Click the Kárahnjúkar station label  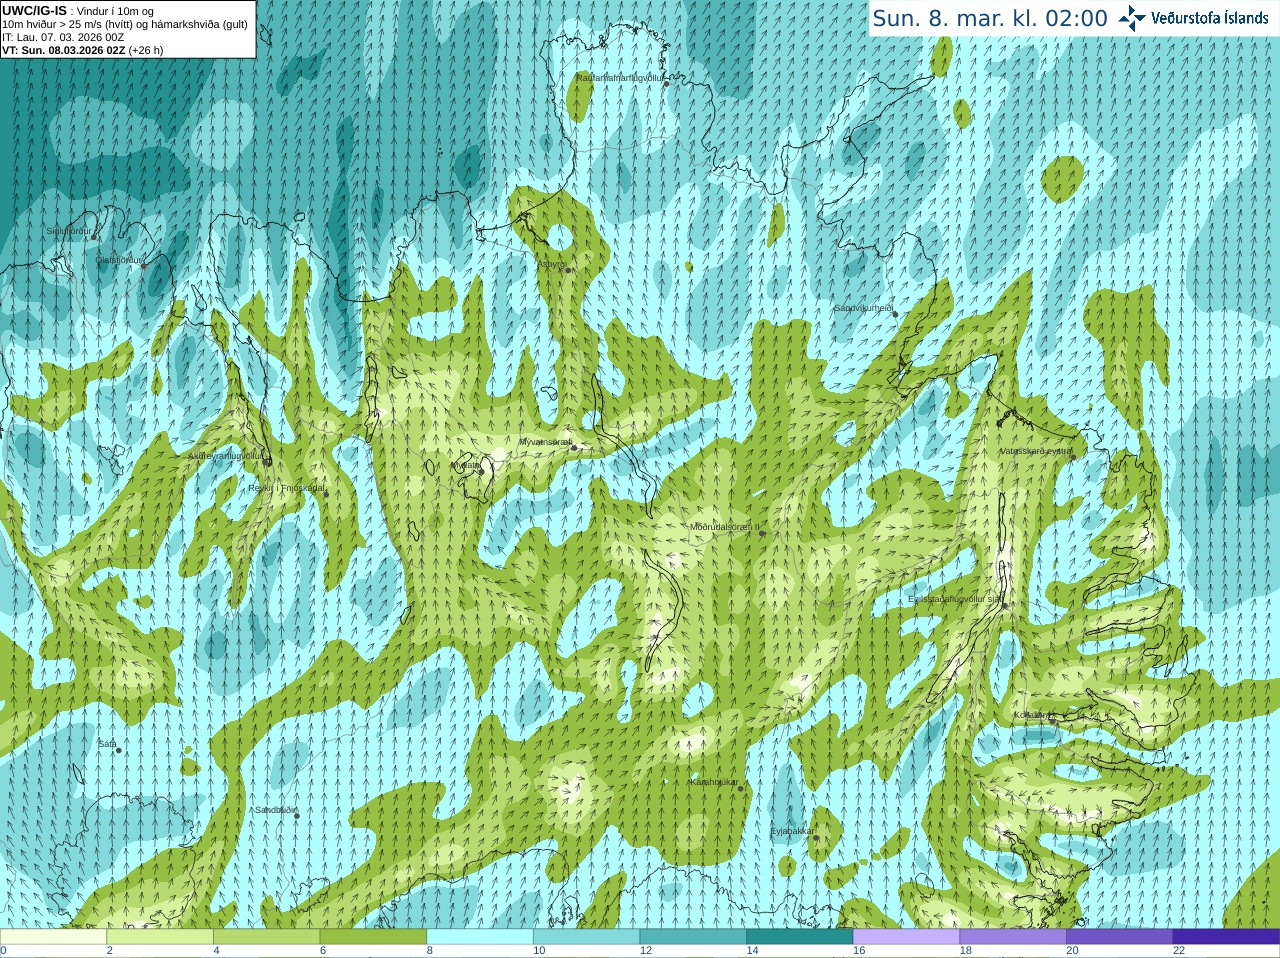[714, 782]
